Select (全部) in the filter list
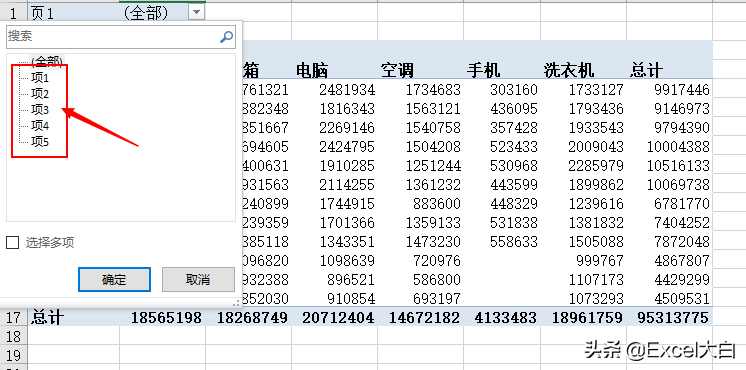 pyautogui.click(x=47, y=61)
